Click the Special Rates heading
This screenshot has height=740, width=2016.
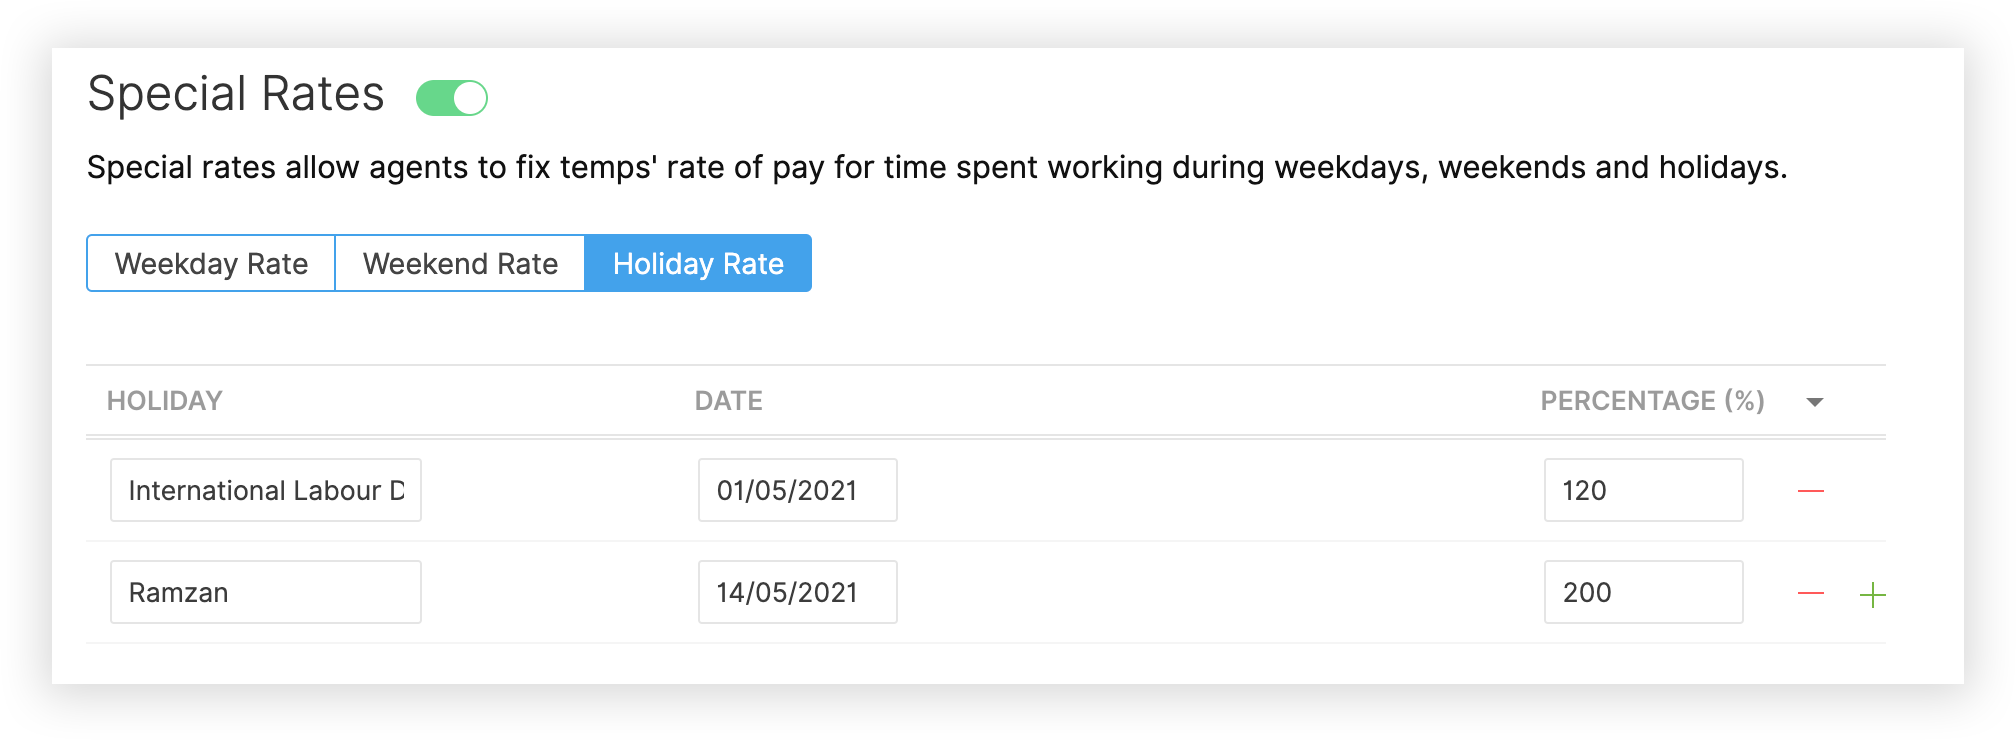coord(236,94)
